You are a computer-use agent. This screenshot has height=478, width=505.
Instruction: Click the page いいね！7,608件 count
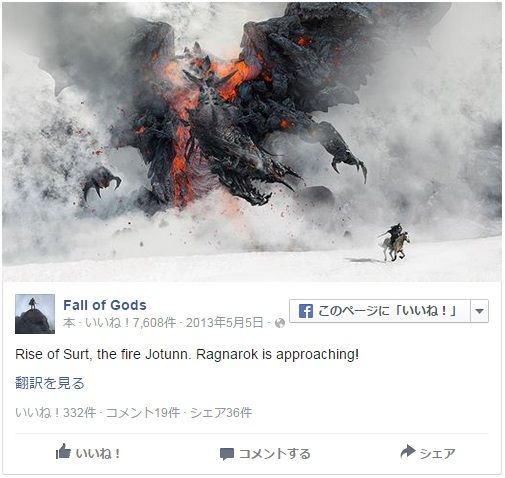[130, 323]
